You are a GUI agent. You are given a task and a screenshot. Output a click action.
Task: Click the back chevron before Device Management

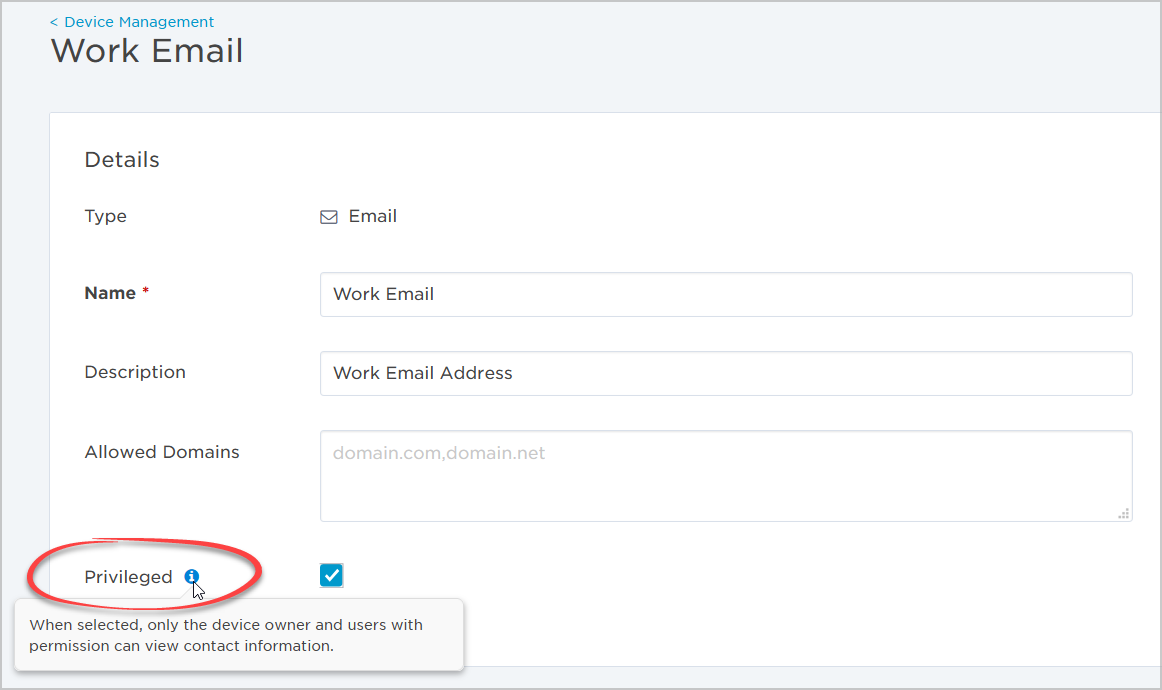coord(54,22)
